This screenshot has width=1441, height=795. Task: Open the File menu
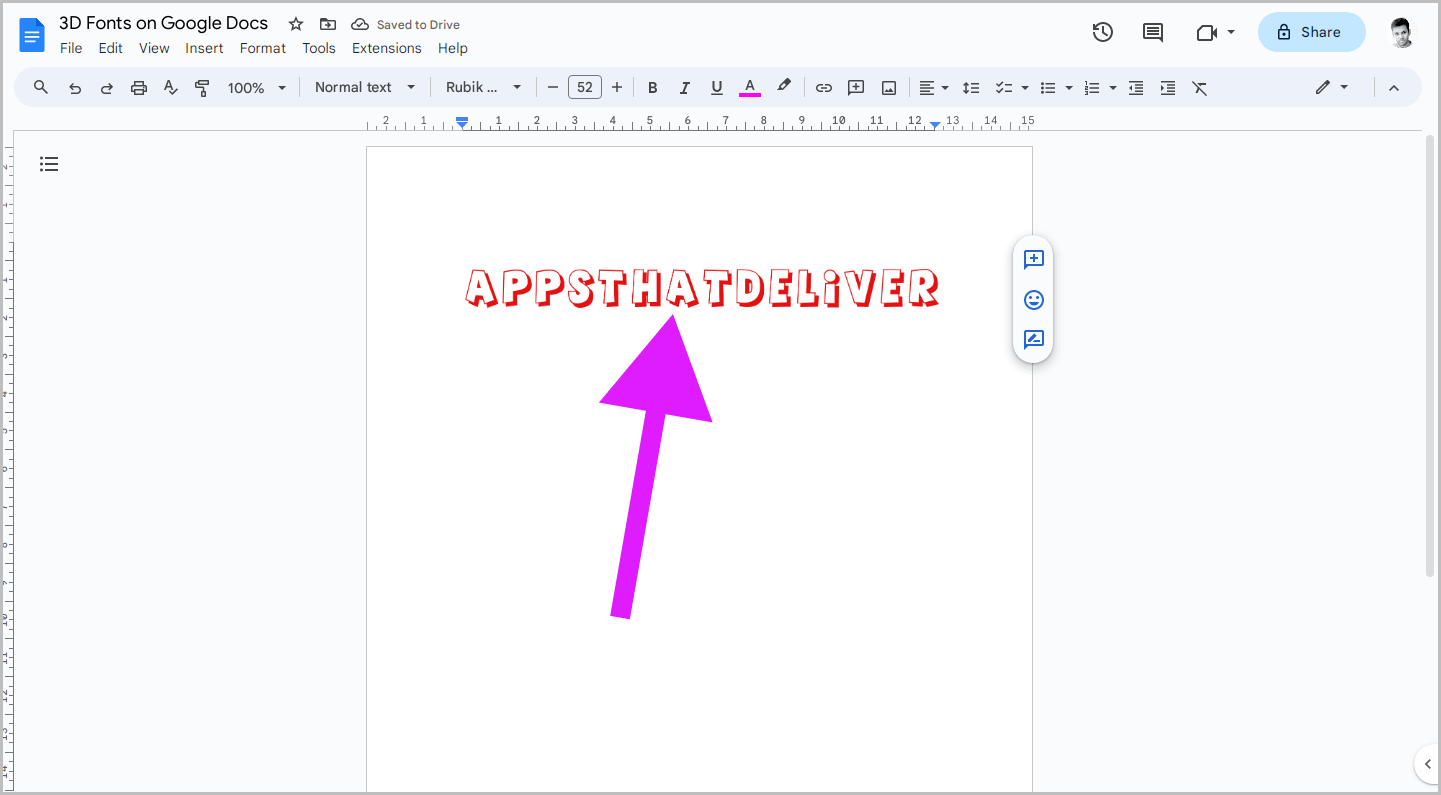click(71, 48)
